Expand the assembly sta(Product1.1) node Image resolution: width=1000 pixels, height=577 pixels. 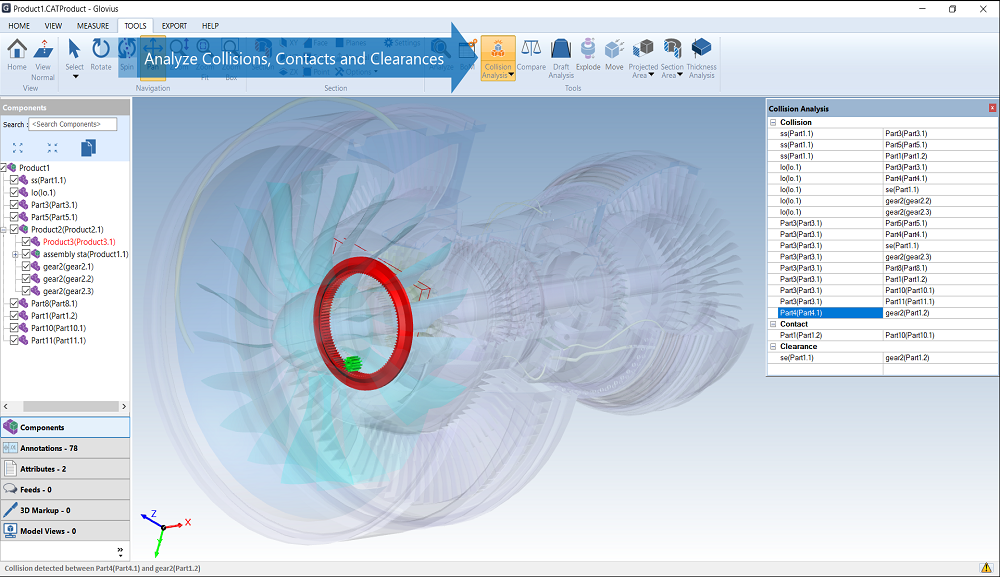[15, 254]
